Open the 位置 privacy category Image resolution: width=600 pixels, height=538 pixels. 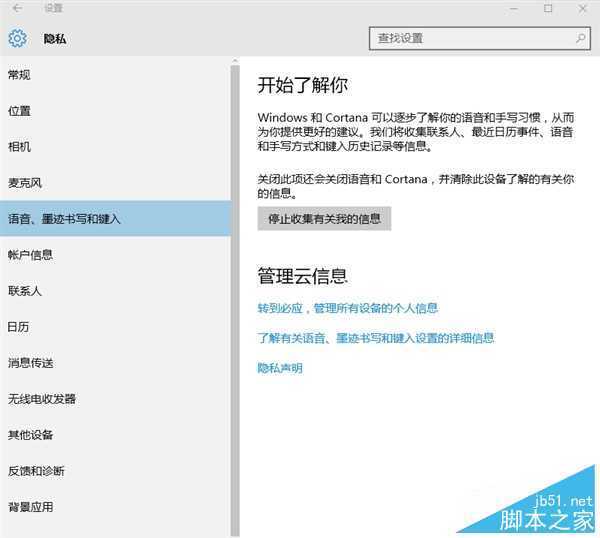click(116, 111)
